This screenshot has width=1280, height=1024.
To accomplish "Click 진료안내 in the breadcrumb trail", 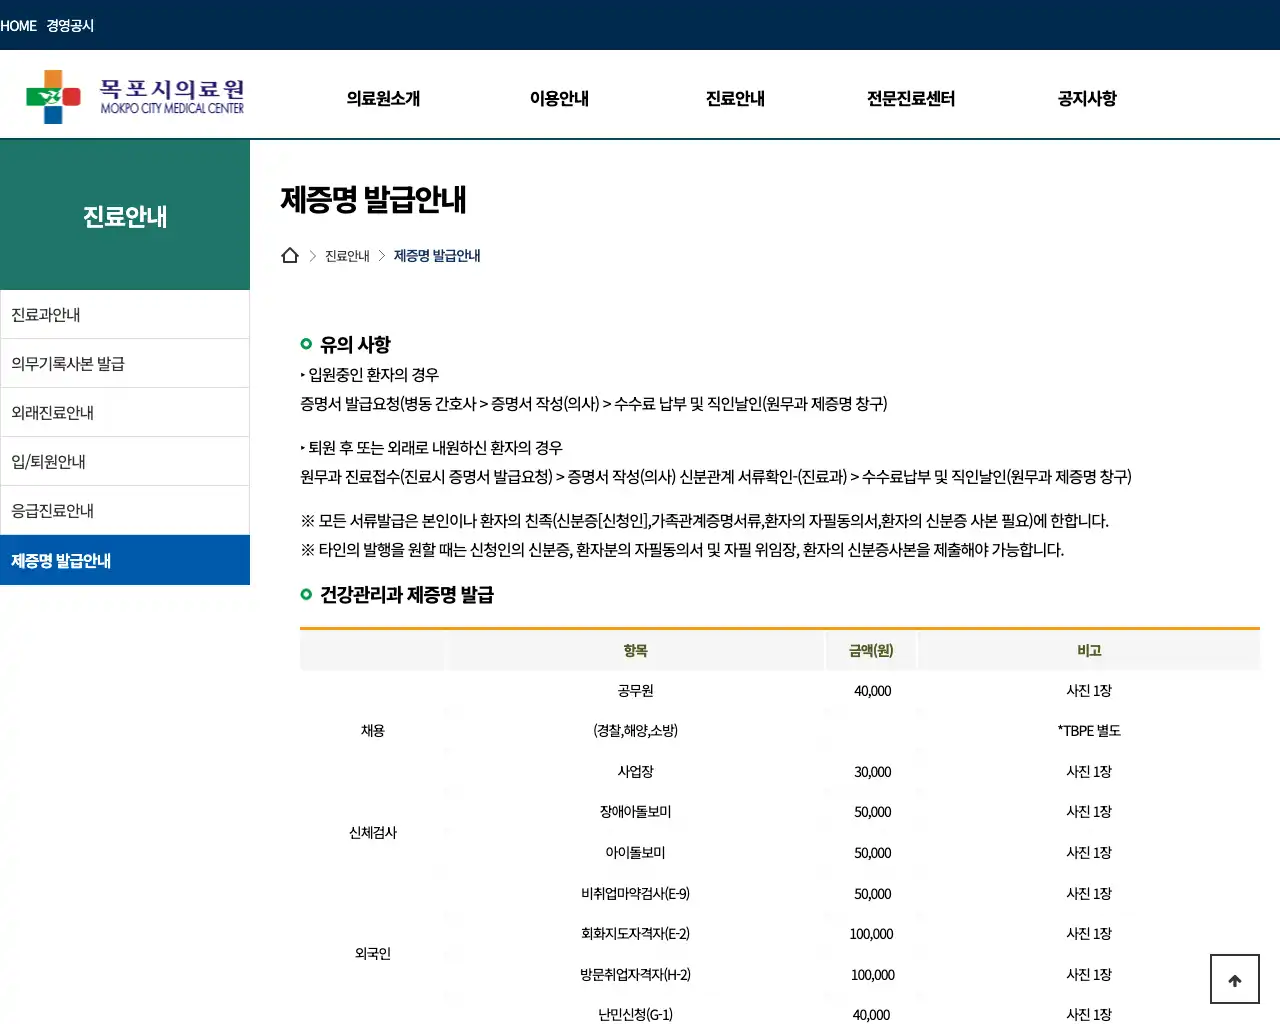I will (346, 255).
